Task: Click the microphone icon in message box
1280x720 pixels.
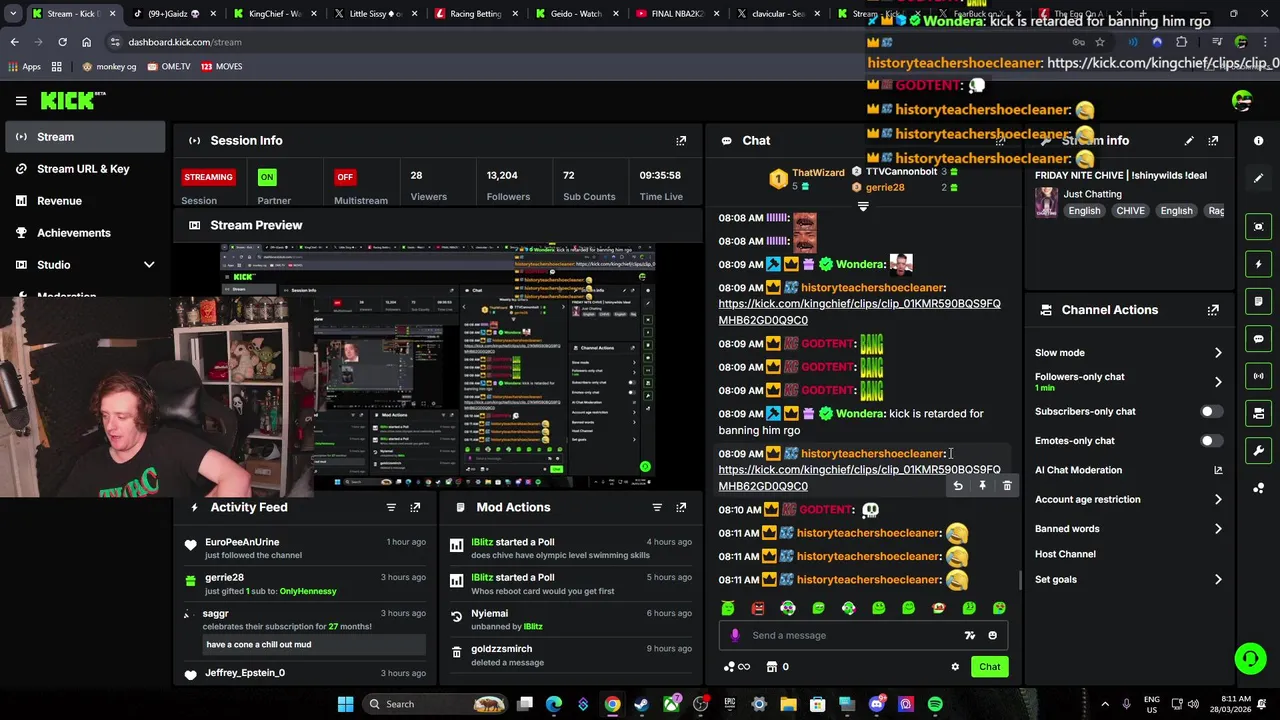Action: pyautogui.click(x=735, y=635)
